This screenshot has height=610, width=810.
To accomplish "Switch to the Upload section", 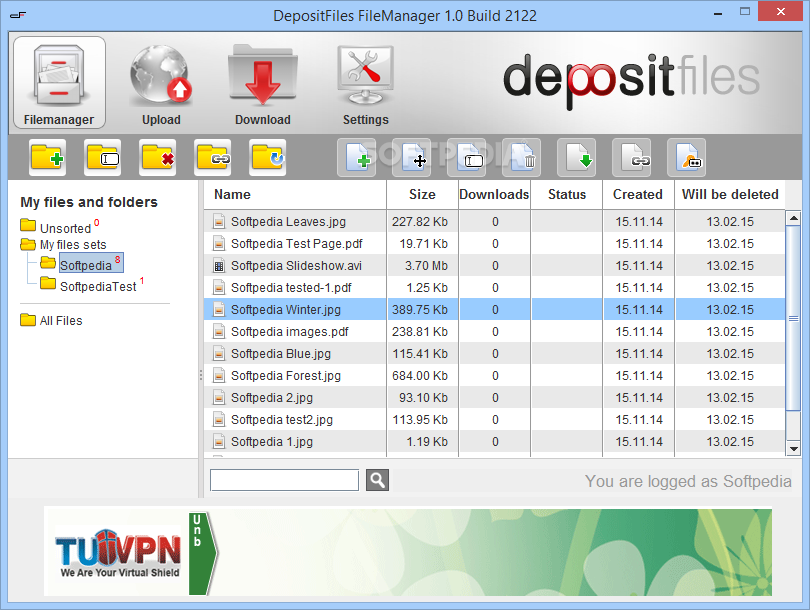I will click(x=161, y=85).
